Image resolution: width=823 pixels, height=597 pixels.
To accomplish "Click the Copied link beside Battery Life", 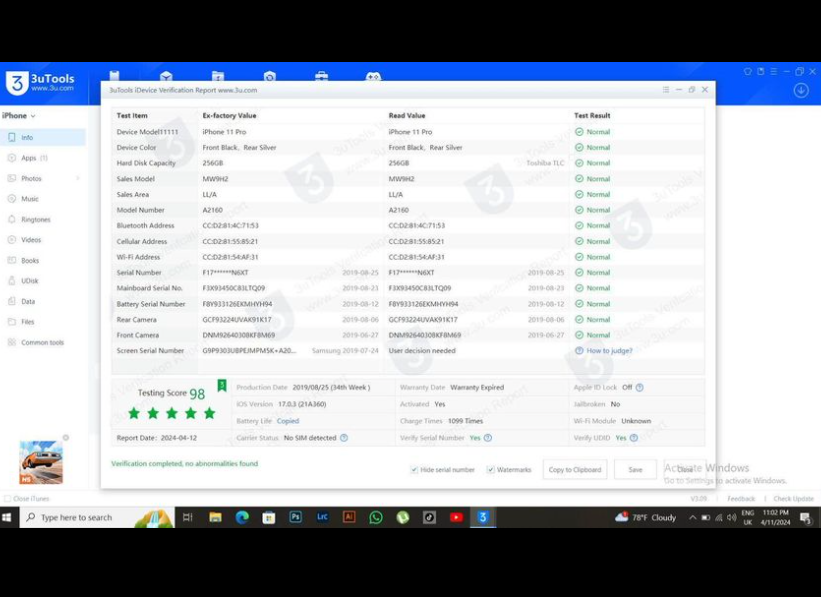I will [288, 421].
